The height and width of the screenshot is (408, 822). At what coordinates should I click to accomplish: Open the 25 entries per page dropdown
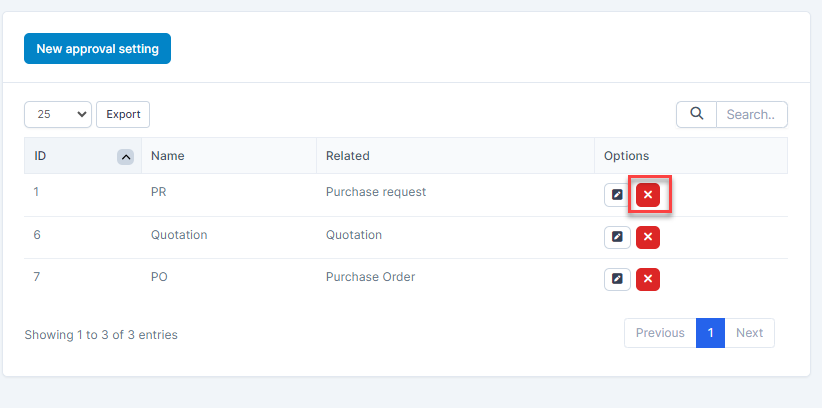tap(58, 114)
